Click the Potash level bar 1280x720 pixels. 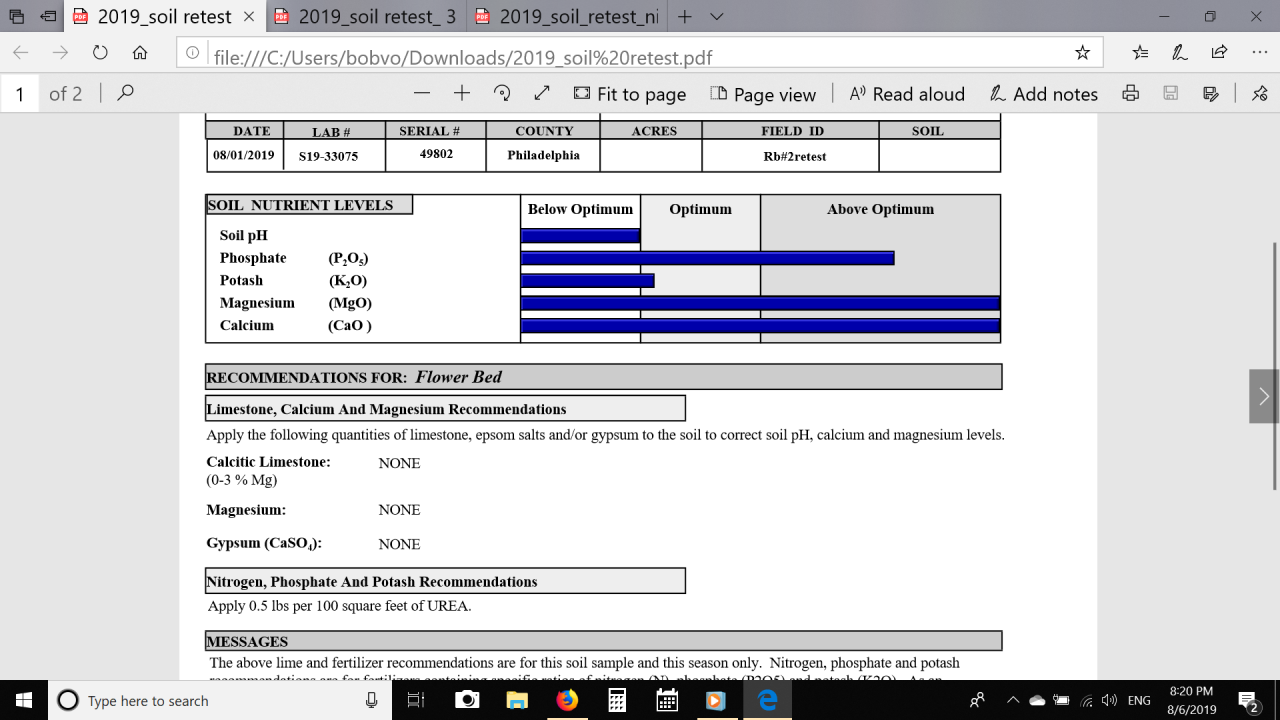tap(588, 281)
